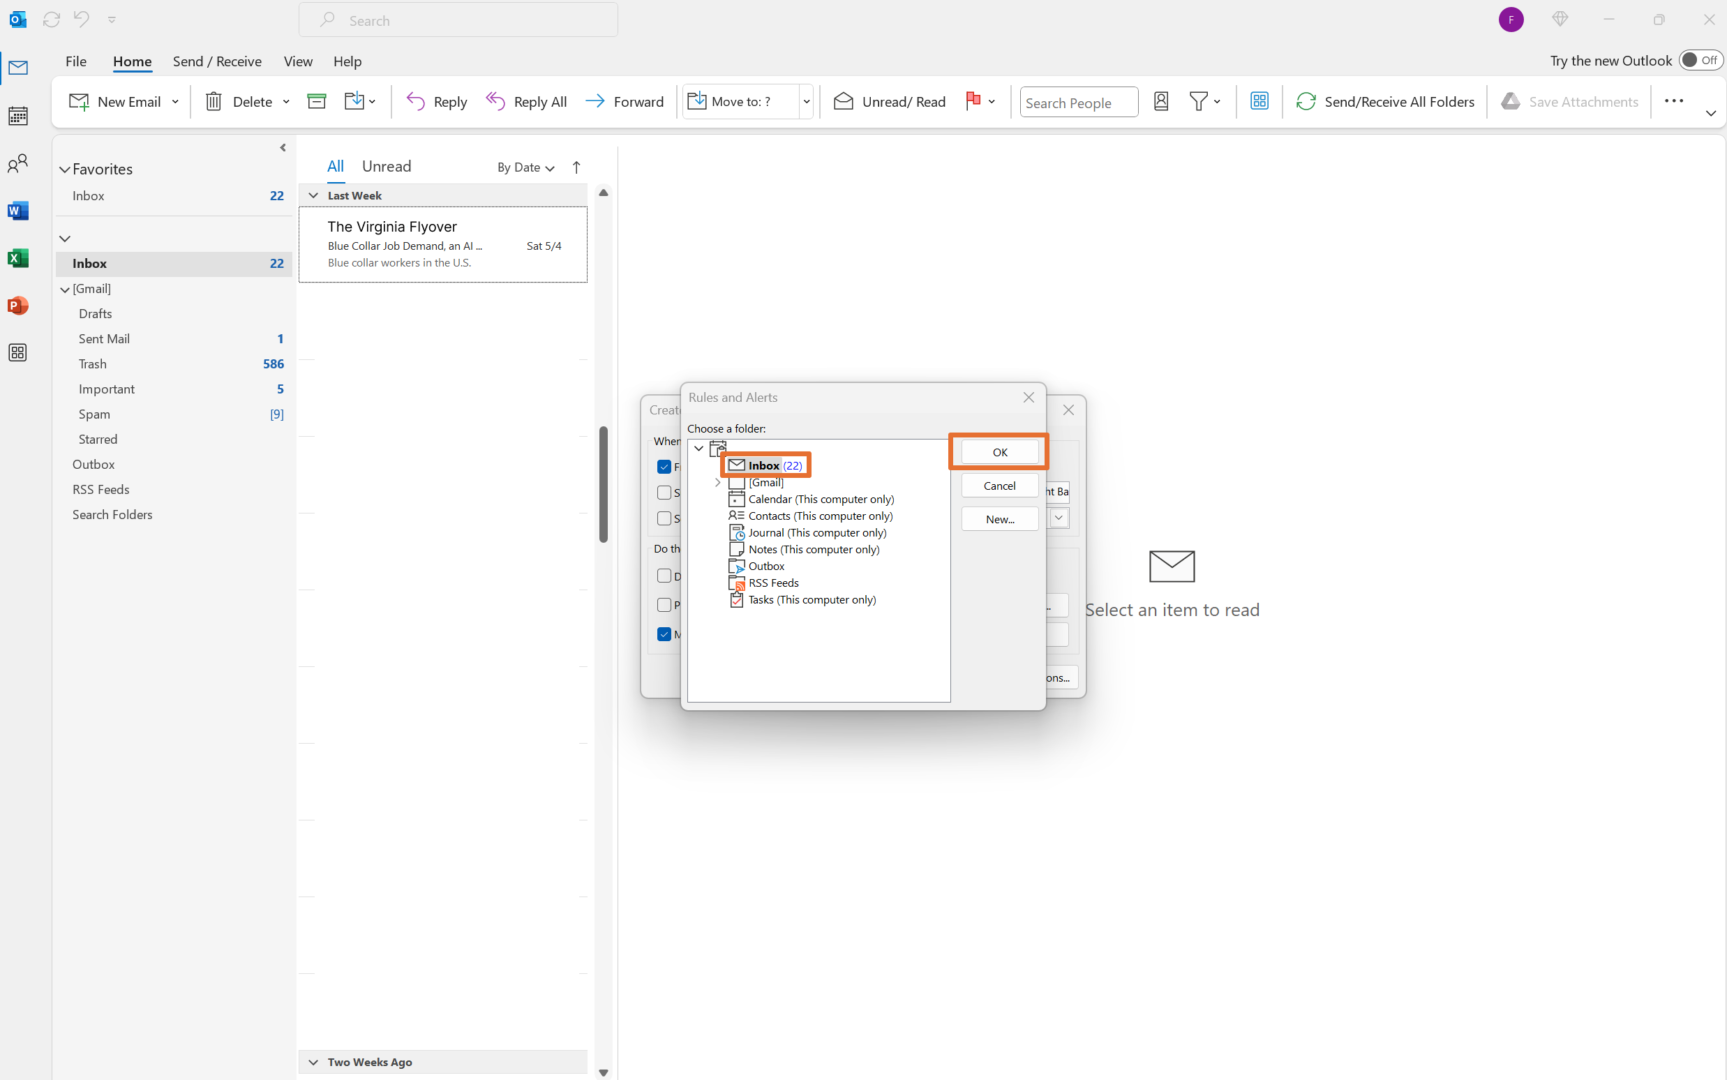Image resolution: width=1727 pixels, height=1080 pixels.
Task: Click the Undo arrow in the title bar
Action: tap(82, 19)
